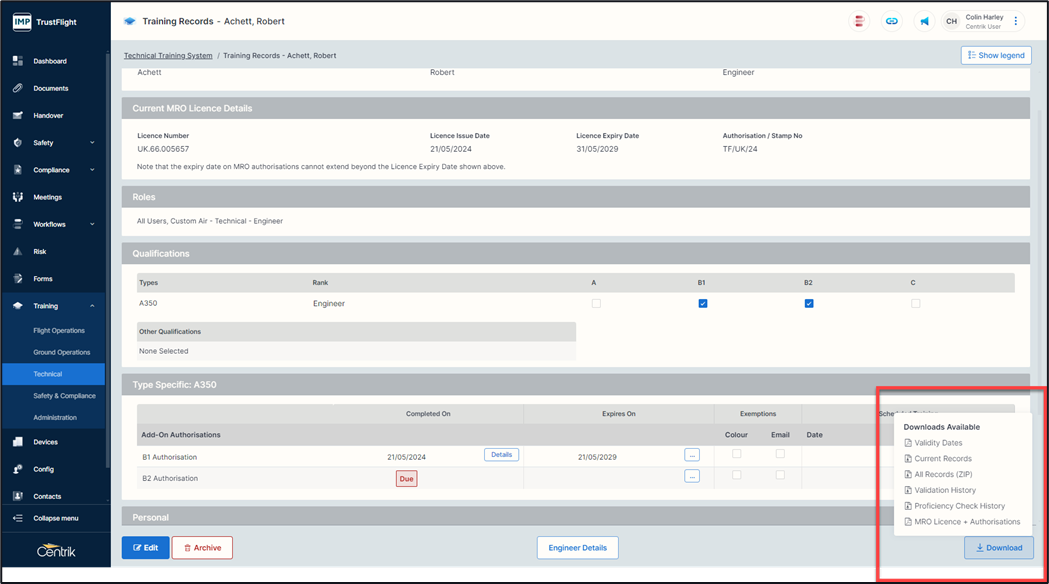The height and width of the screenshot is (584, 1049).
Task: Open the announcements megaphone icon
Action: (925, 21)
